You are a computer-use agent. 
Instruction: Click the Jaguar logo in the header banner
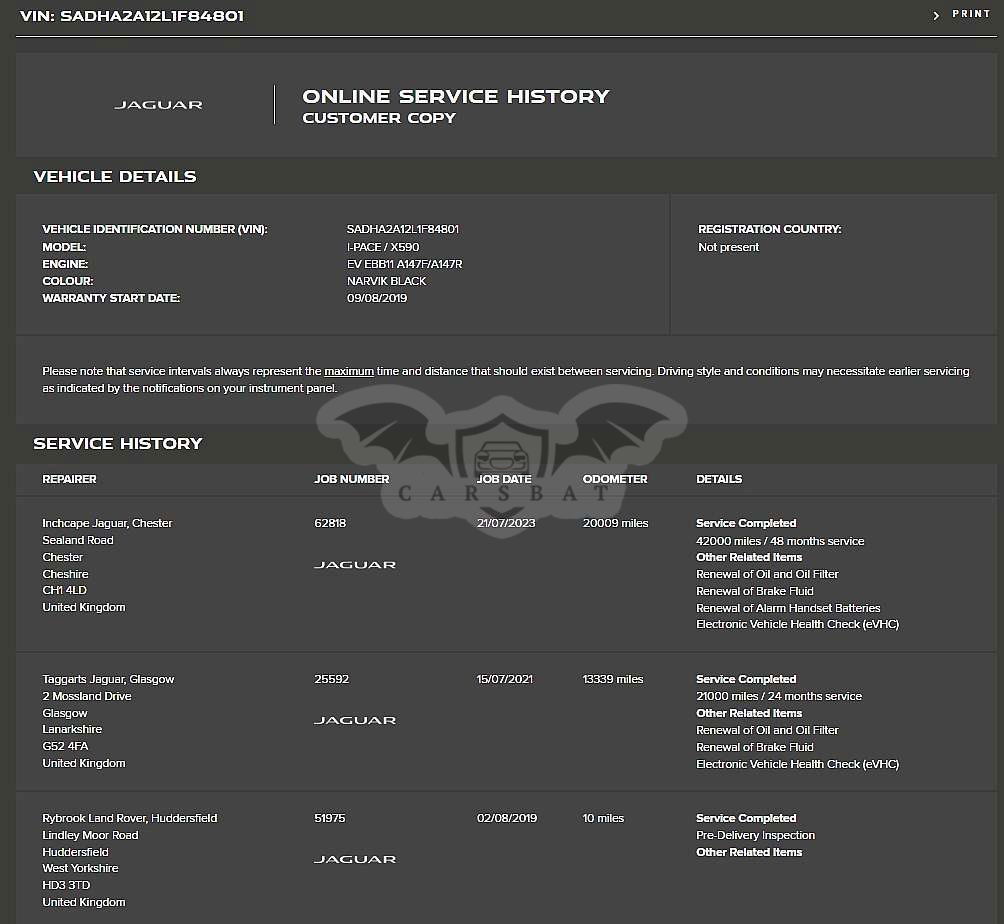point(158,105)
